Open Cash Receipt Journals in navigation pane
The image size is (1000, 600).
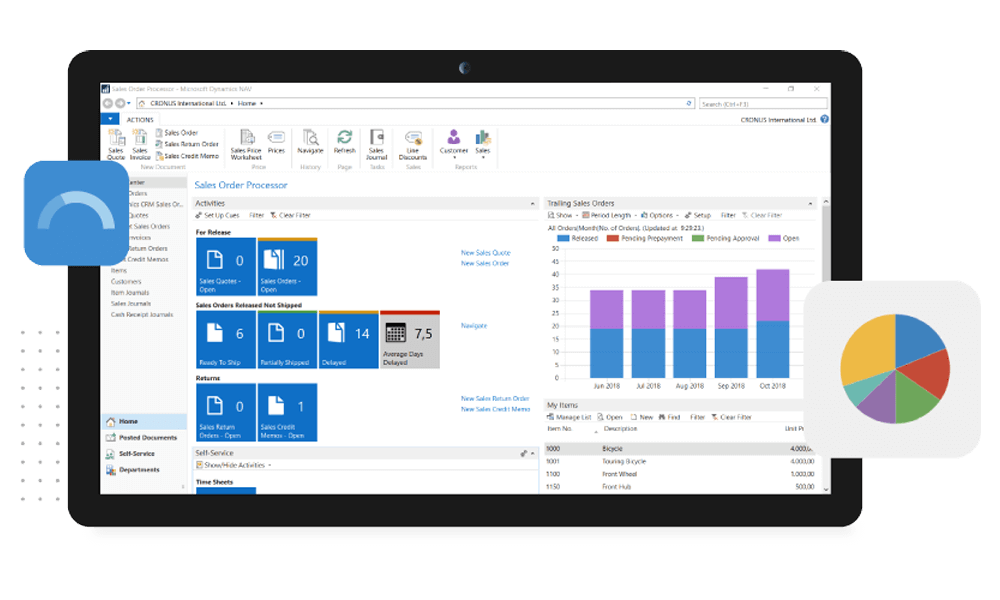tap(142, 314)
